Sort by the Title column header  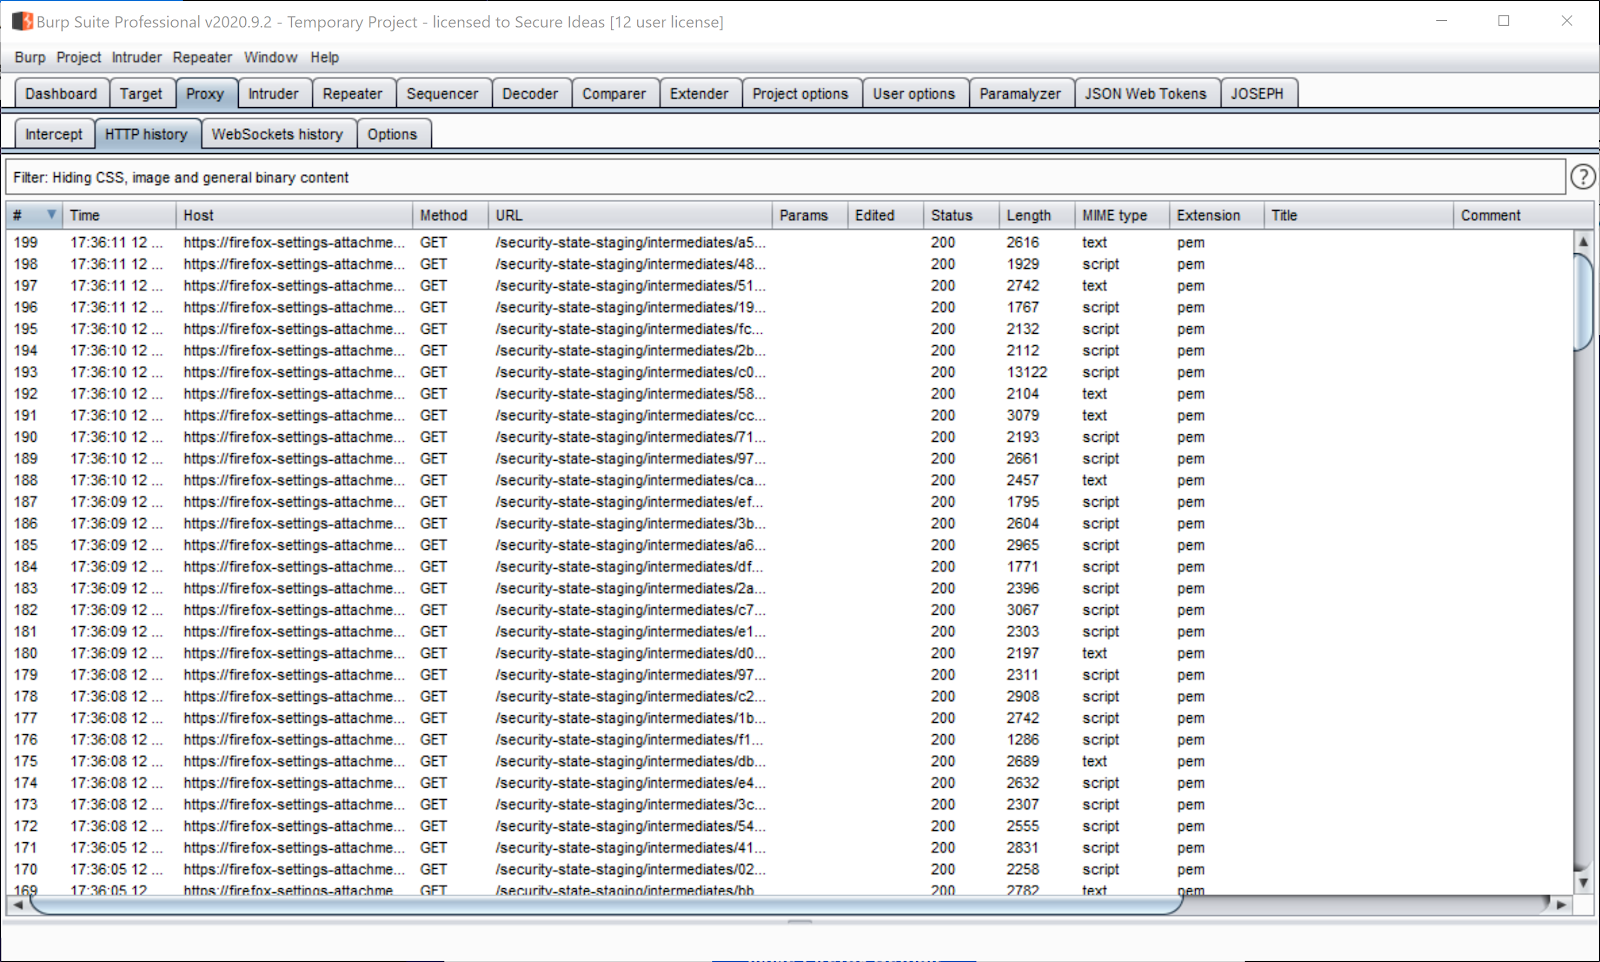(x=1358, y=215)
